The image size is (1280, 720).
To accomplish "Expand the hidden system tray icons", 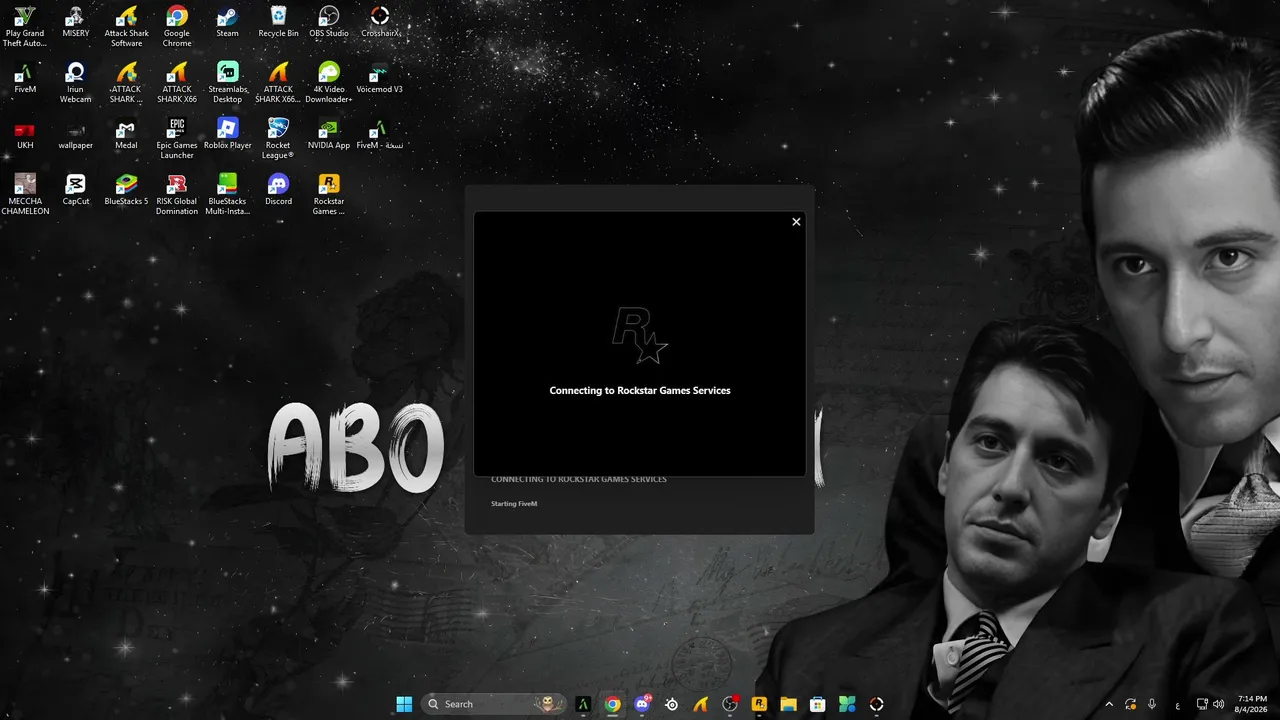I will pos(1108,704).
